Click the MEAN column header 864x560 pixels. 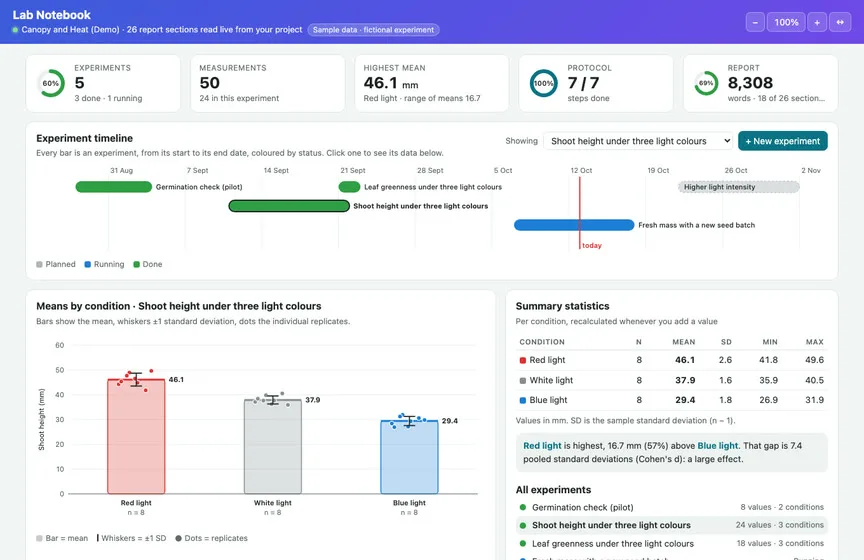click(683, 342)
